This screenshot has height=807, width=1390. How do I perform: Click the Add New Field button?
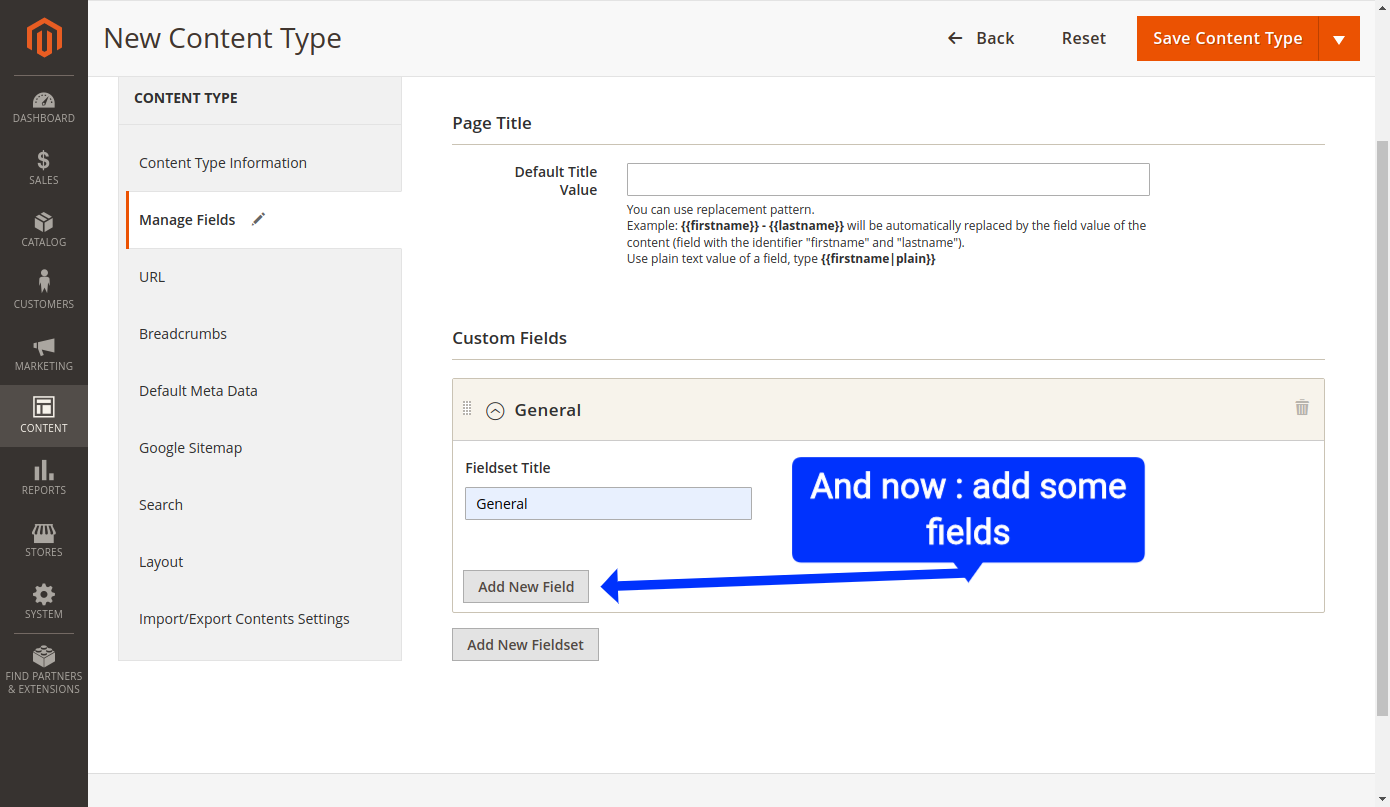tap(526, 586)
